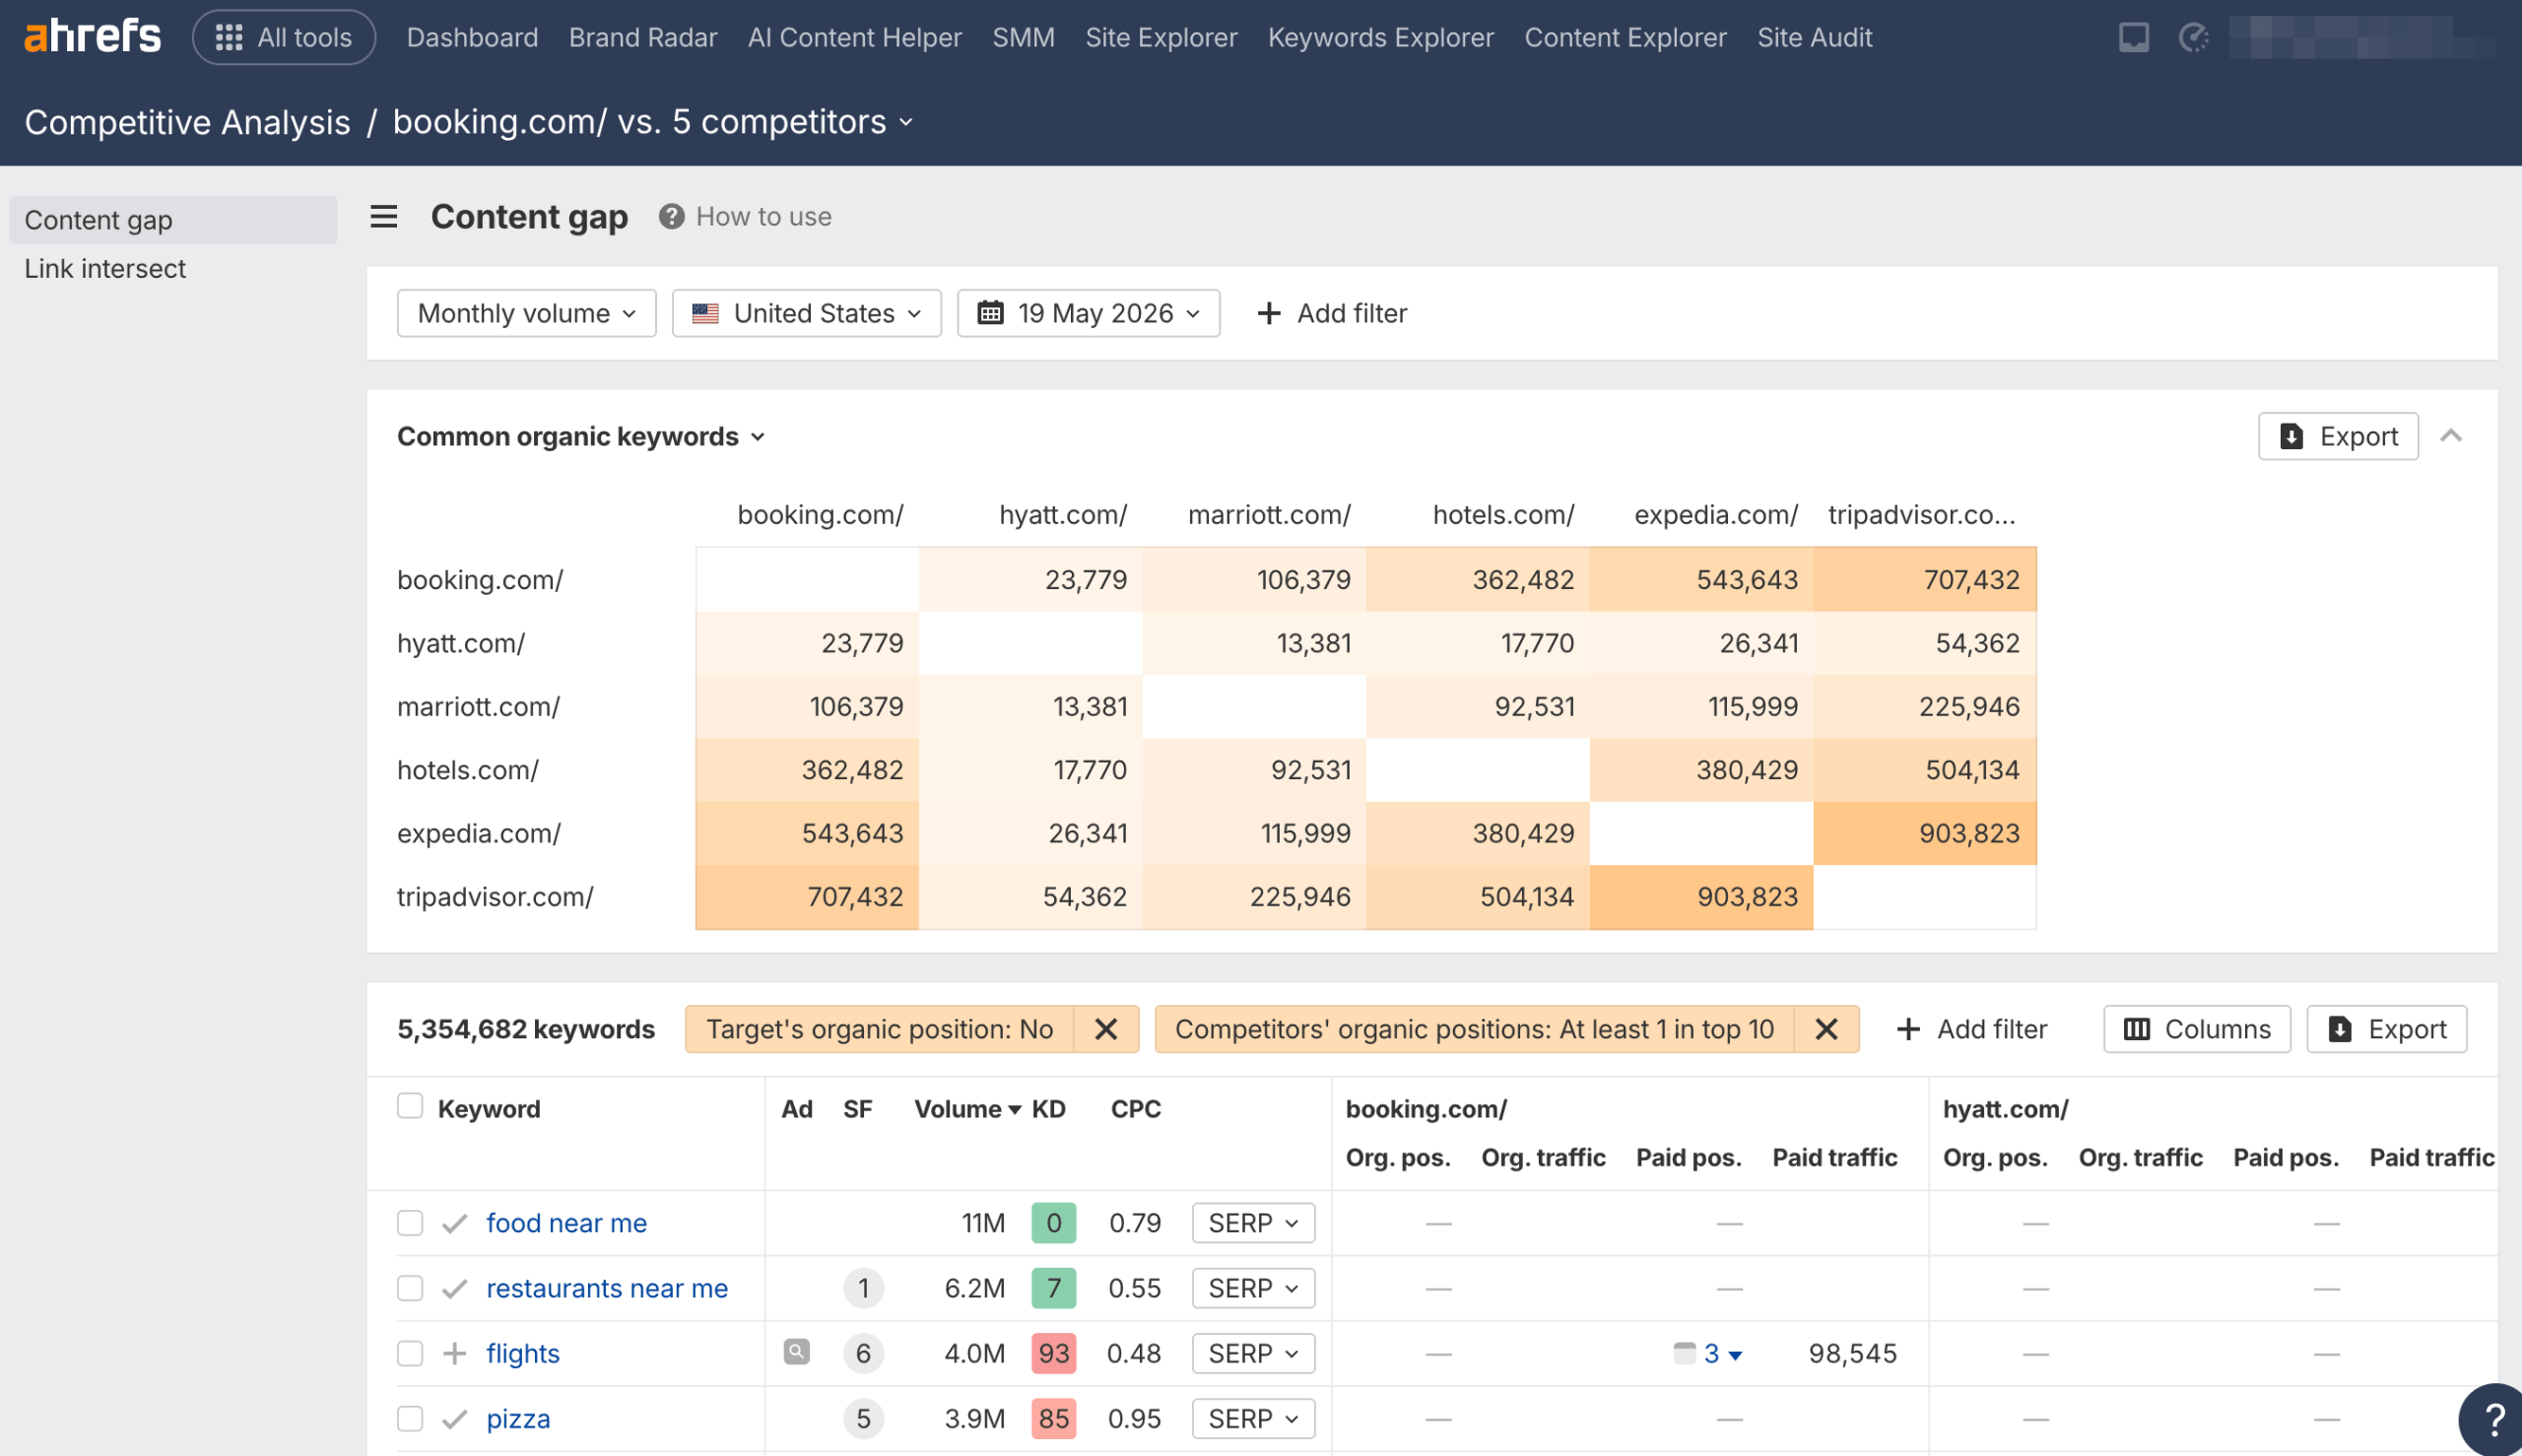
Task: Open the Columns settings button
Action: point(2196,1029)
